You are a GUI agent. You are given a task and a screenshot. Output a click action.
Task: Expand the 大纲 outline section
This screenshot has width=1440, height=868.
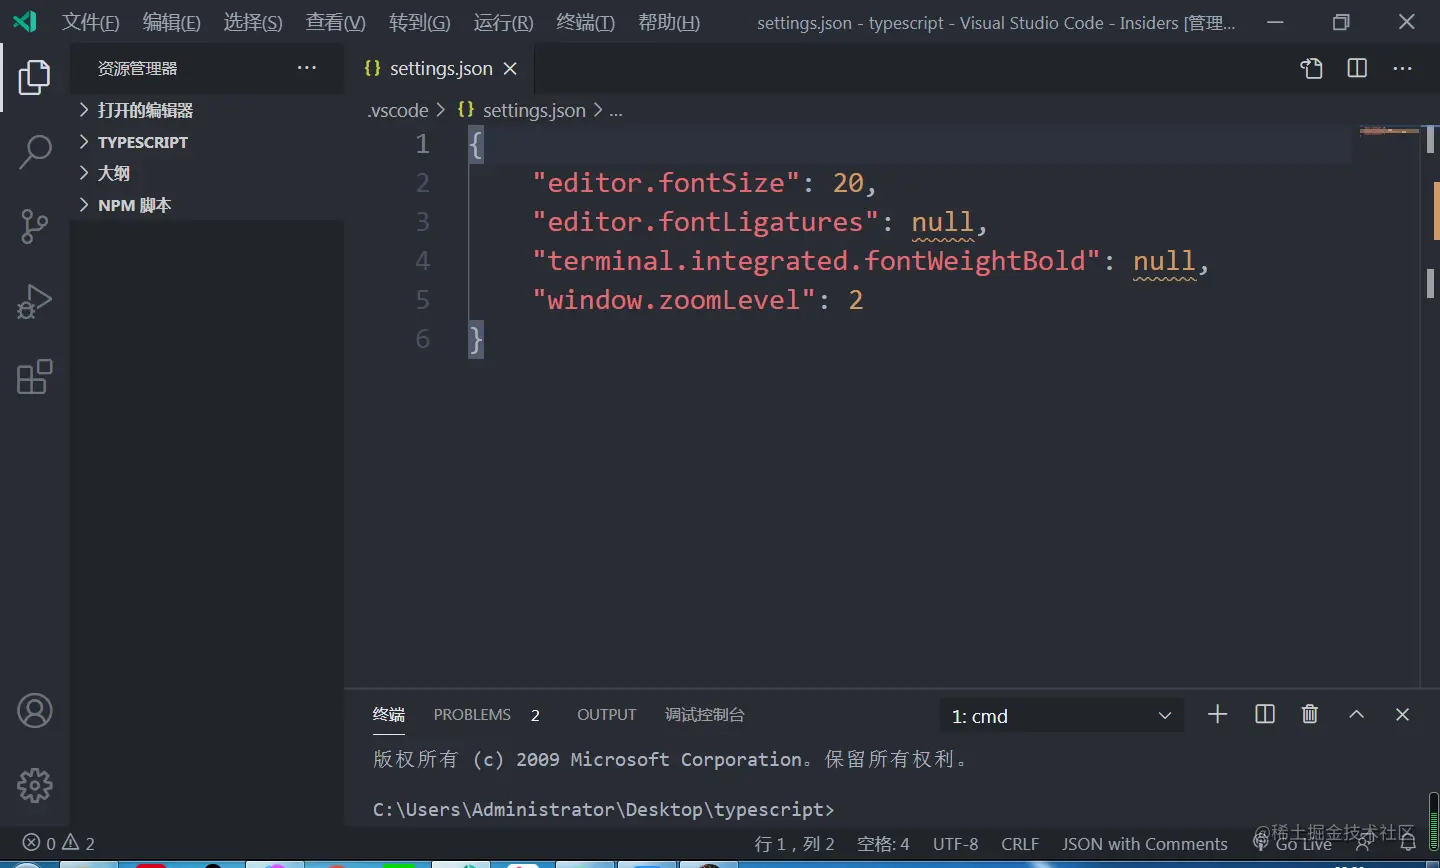207,173
